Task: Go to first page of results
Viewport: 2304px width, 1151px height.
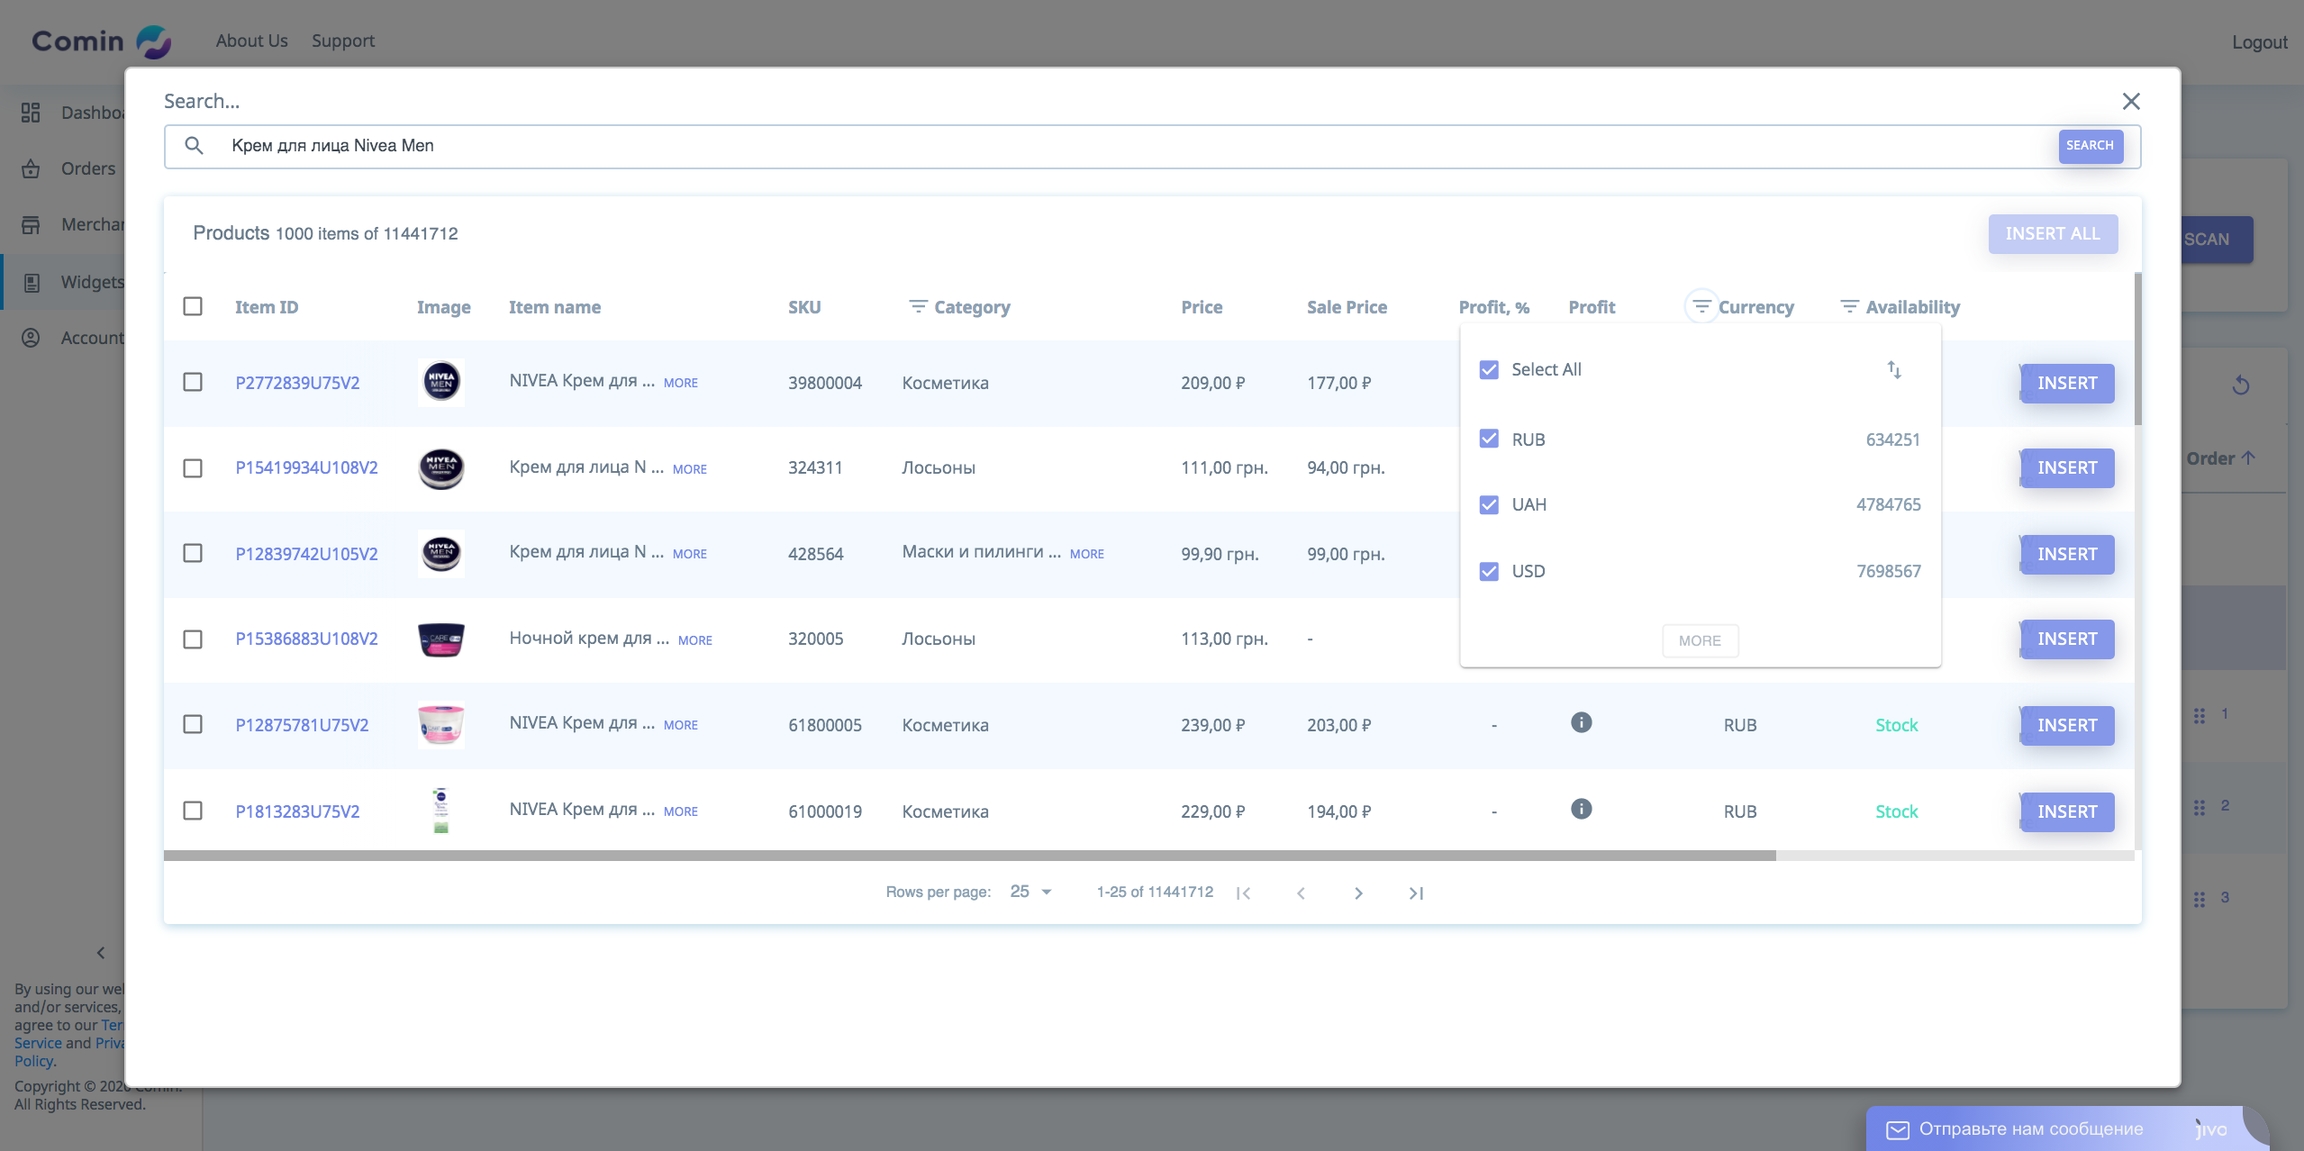Action: (x=1243, y=893)
